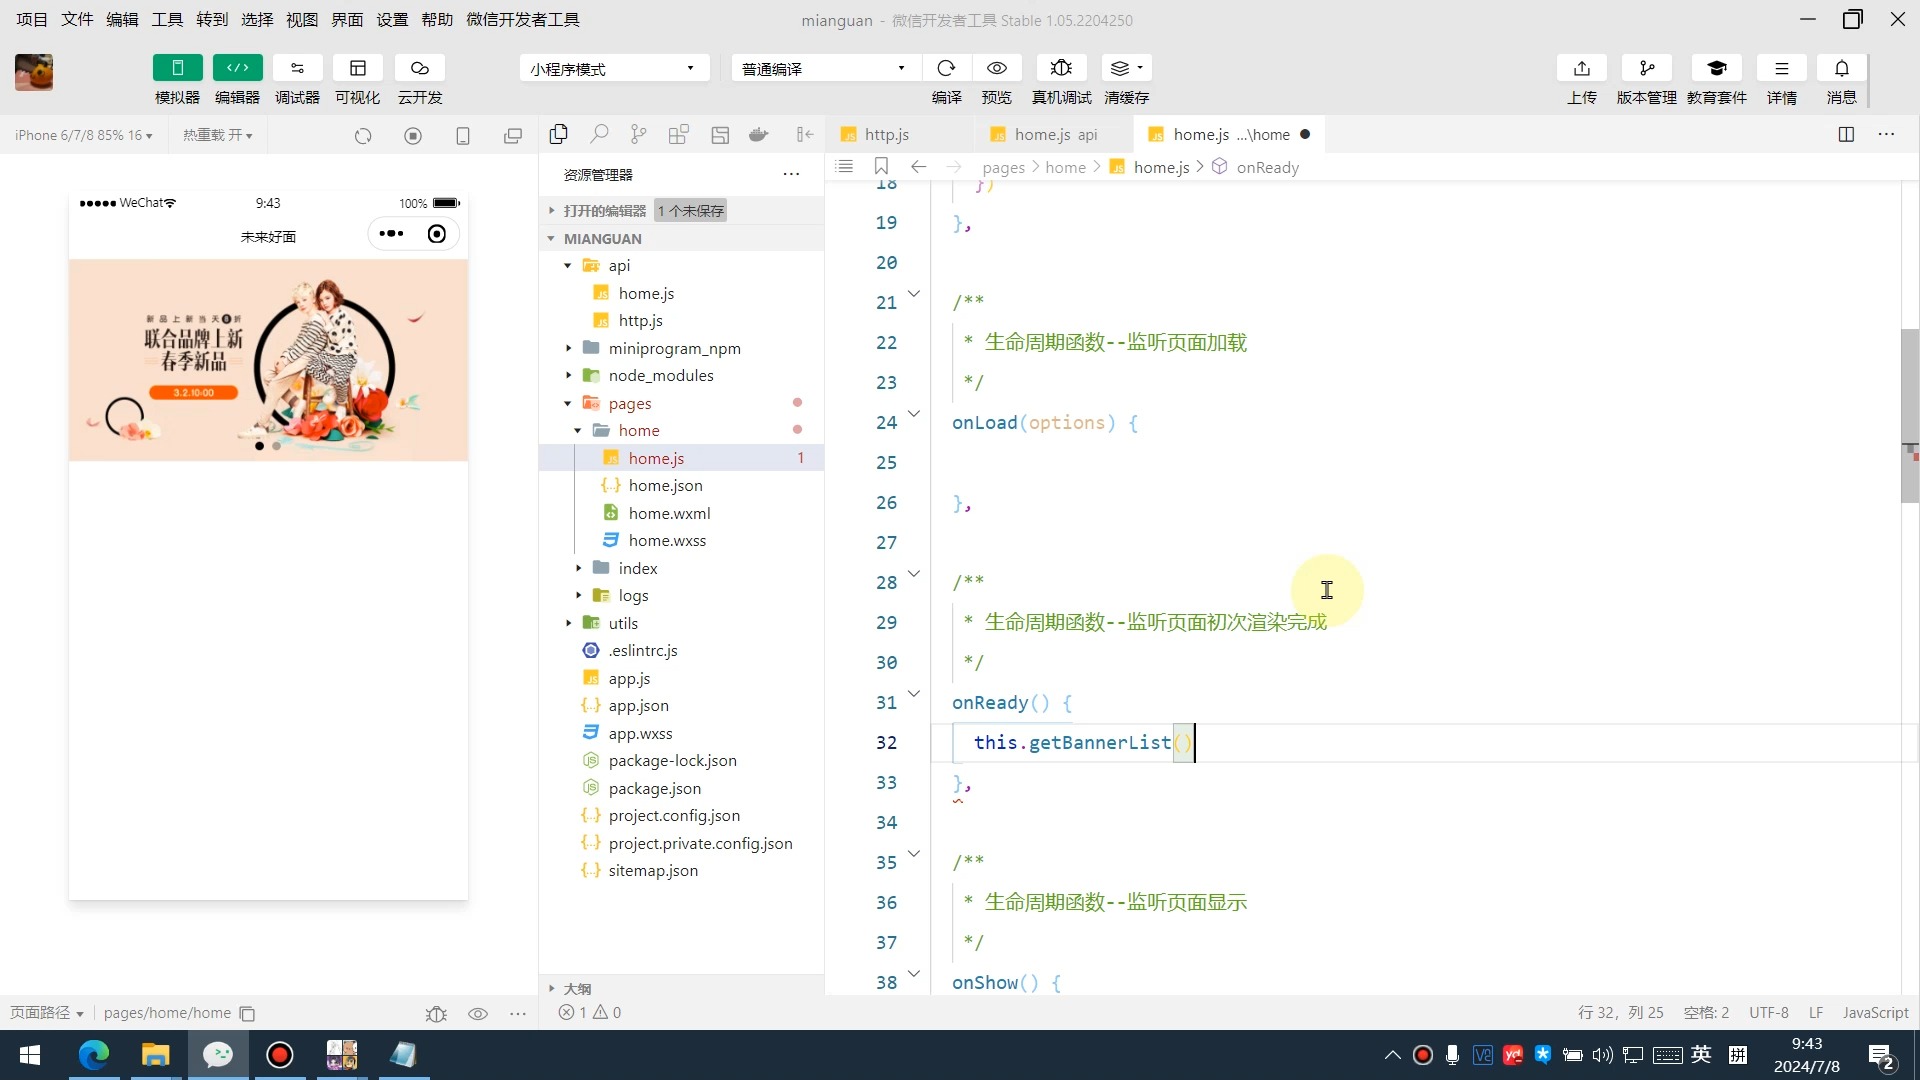Open version management (版本管理) icon

1646,68
